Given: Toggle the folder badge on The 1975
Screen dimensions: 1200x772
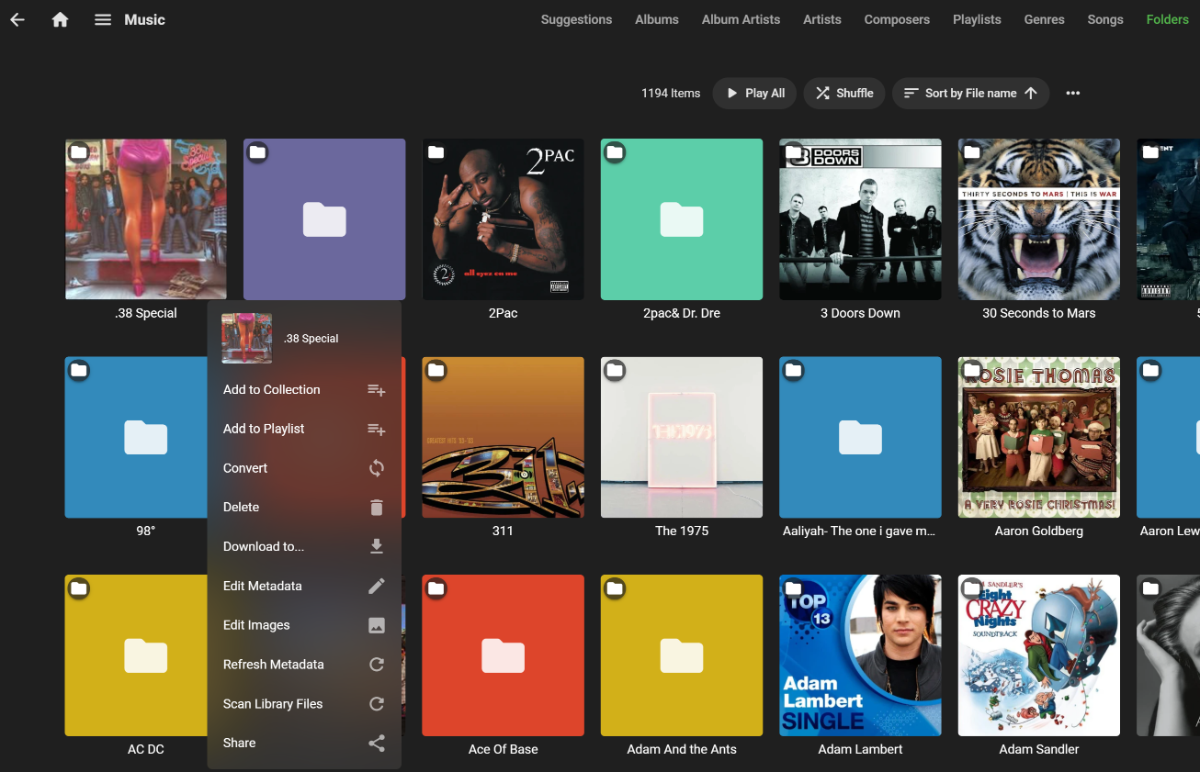Looking at the screenshot, I should coord(615,371).
